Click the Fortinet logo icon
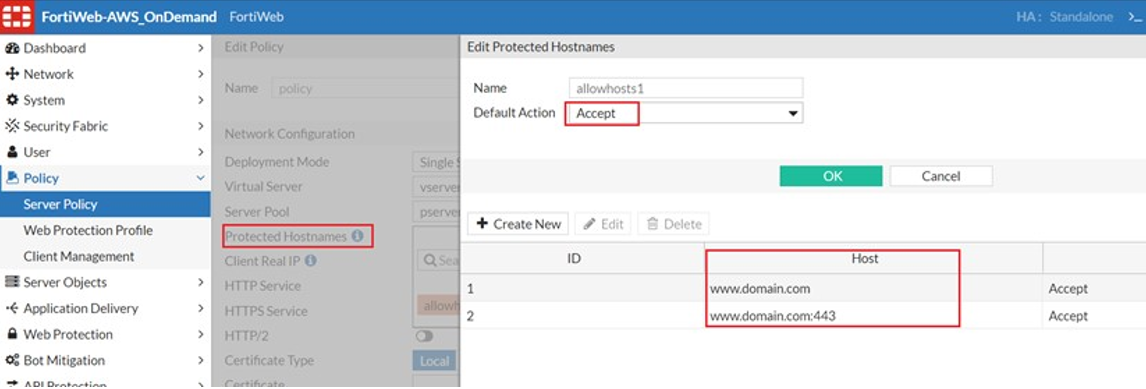Image resolution: width=1146 pixels, height=389 pixels. coord(17,16)
